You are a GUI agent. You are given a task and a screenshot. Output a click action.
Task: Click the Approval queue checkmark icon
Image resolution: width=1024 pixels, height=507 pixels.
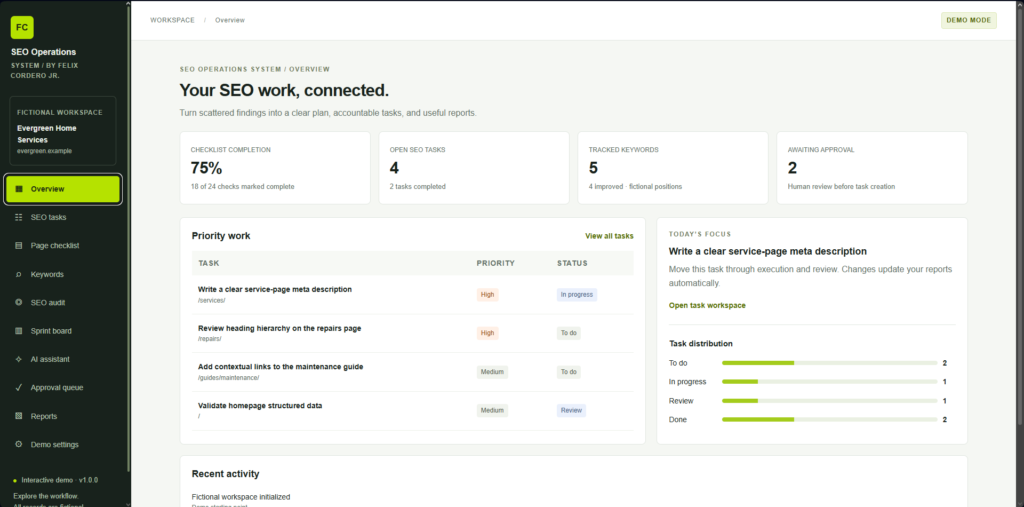pyautogui.click(x=18, y=387)
